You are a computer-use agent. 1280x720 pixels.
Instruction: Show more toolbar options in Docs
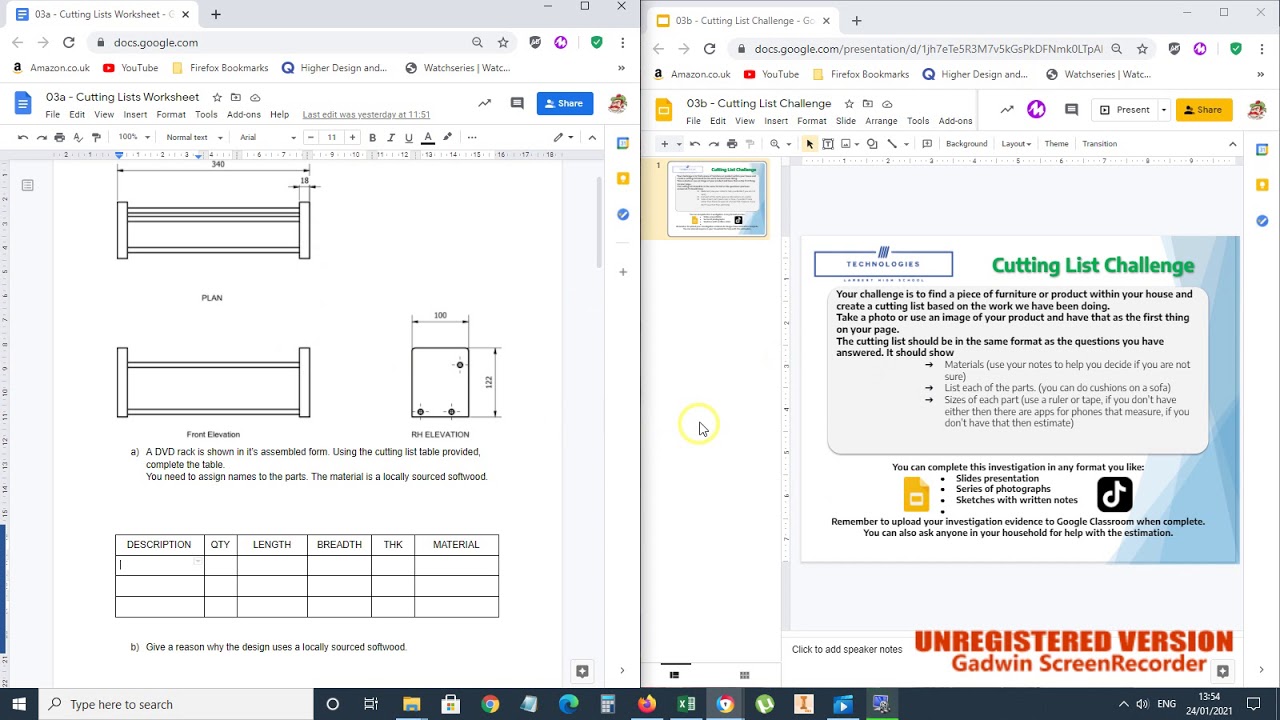coord(472,137)
